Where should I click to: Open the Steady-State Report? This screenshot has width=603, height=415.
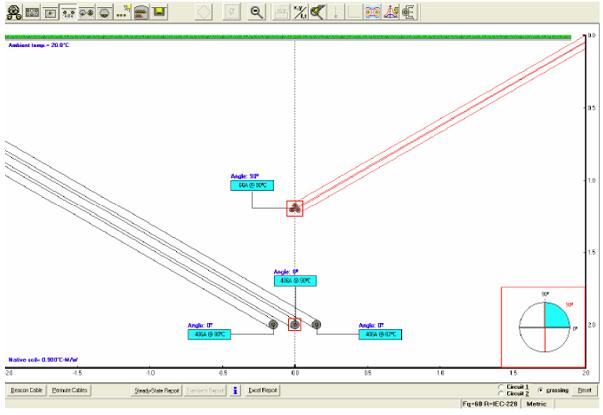click(155, 390)
